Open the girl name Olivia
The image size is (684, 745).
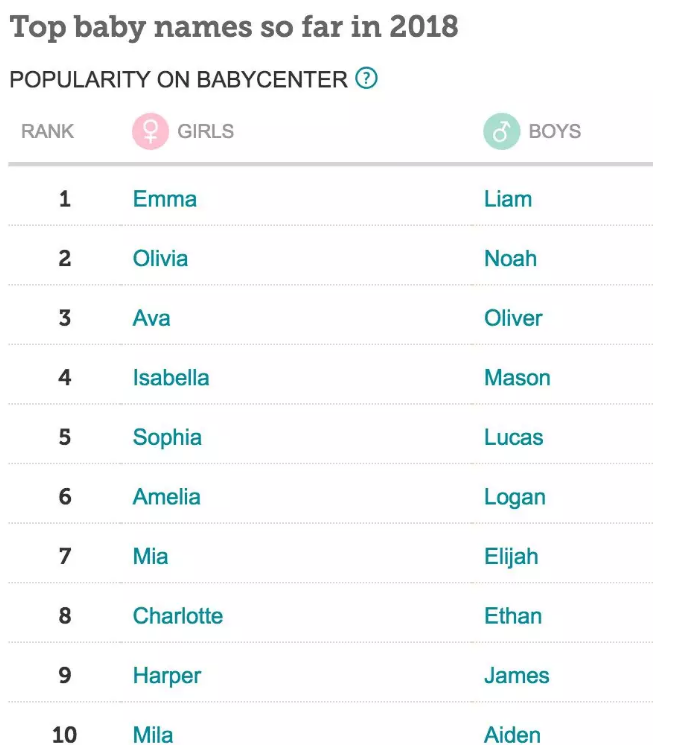[160, 258]
